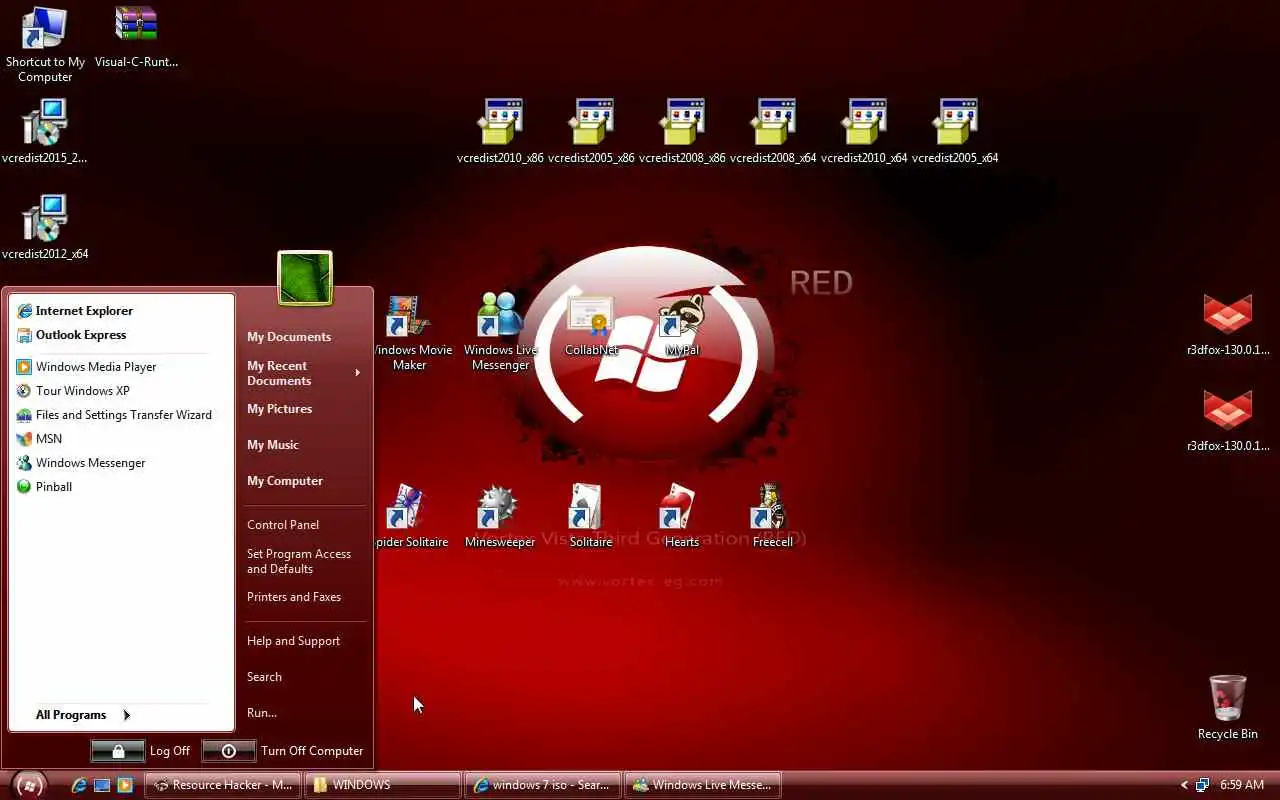Select Spider Solitaire desktop shortcut

point(412,517)
